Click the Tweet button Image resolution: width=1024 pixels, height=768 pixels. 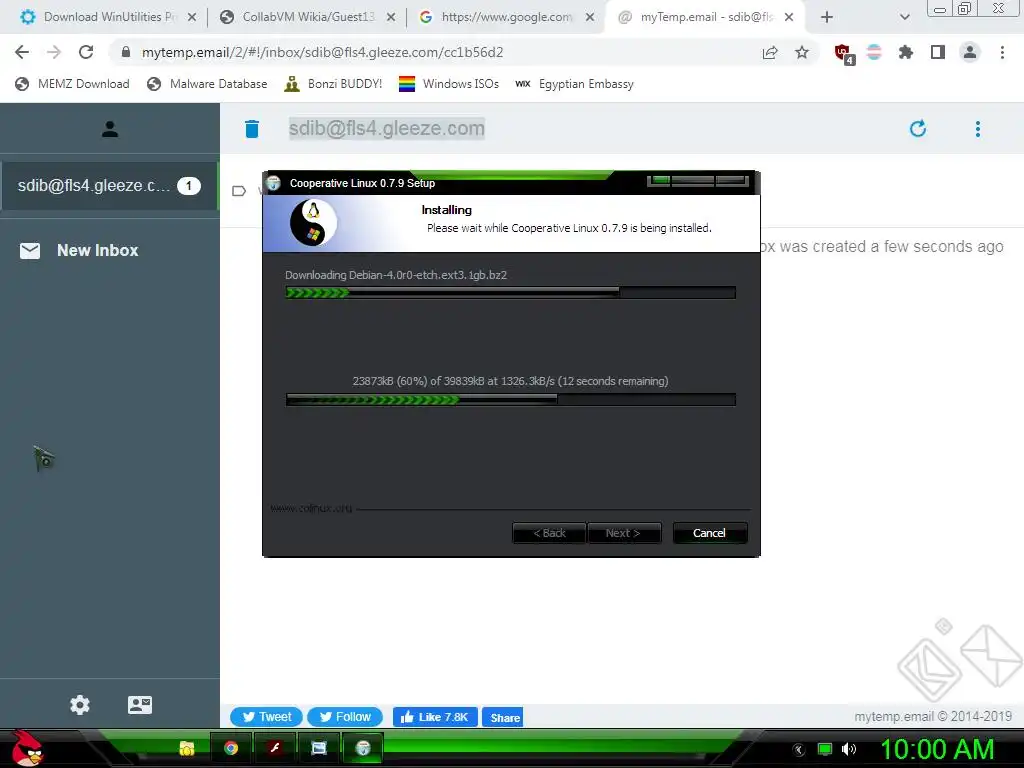pos(266,716)
